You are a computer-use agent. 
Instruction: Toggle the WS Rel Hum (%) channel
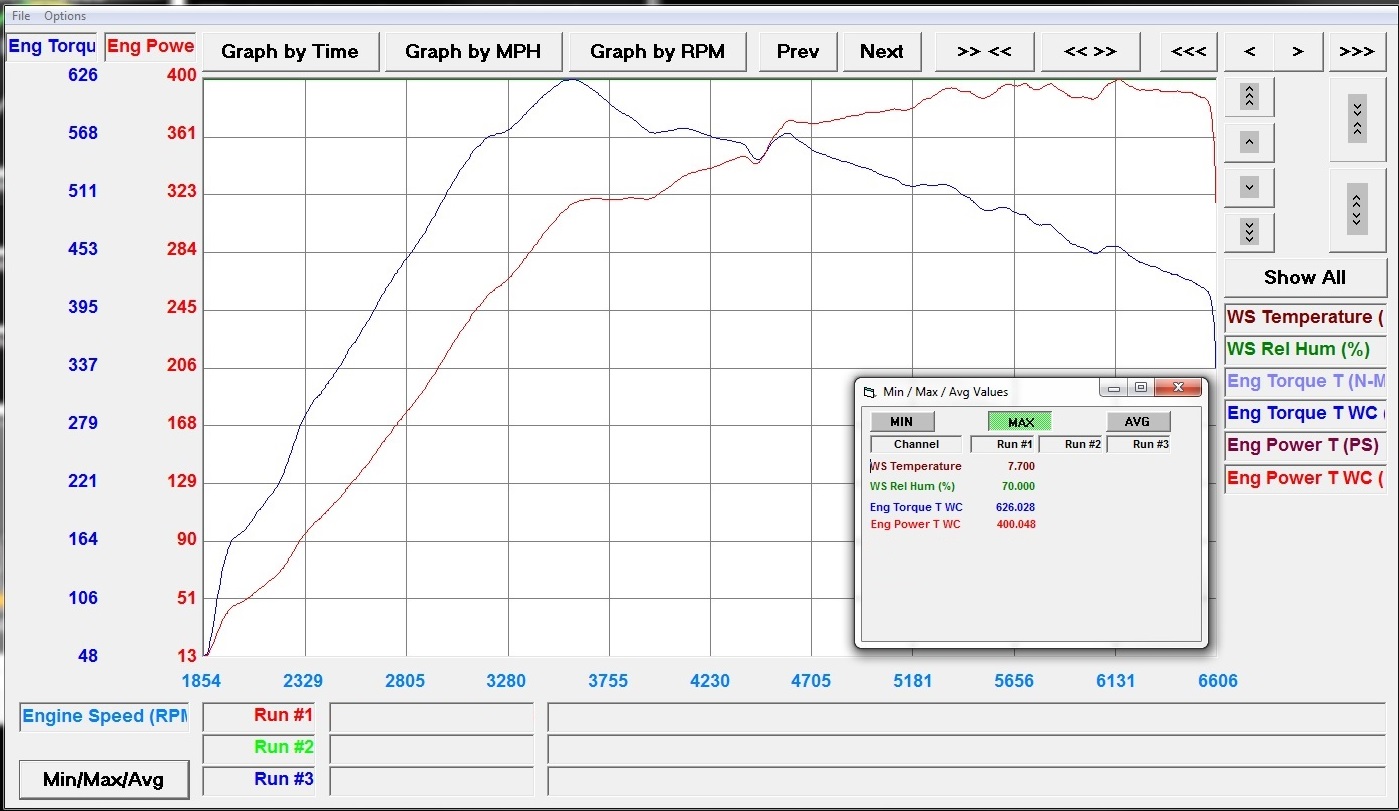(x=1304, y=349)
